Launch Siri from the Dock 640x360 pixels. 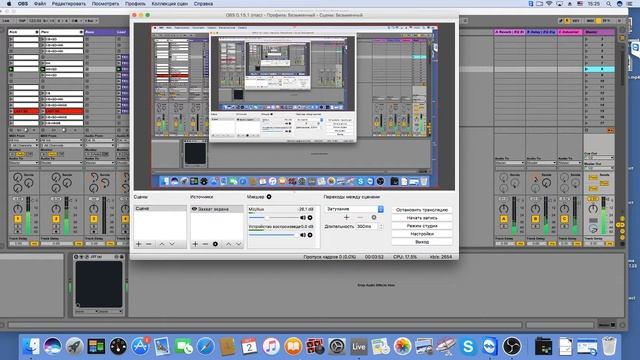pos(53,347)
